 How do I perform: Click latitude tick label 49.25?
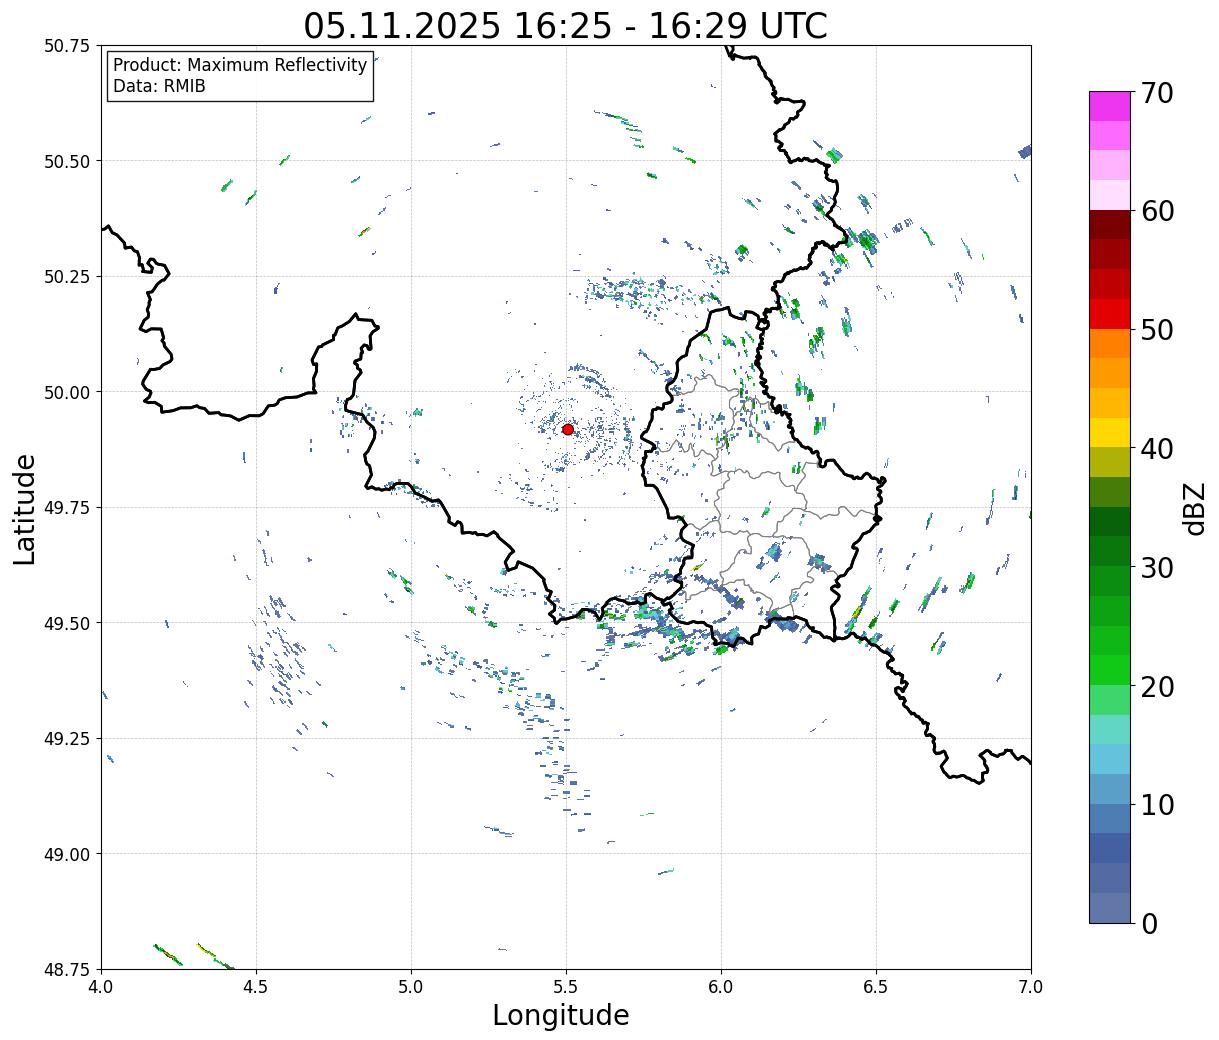tap(66, 739)
